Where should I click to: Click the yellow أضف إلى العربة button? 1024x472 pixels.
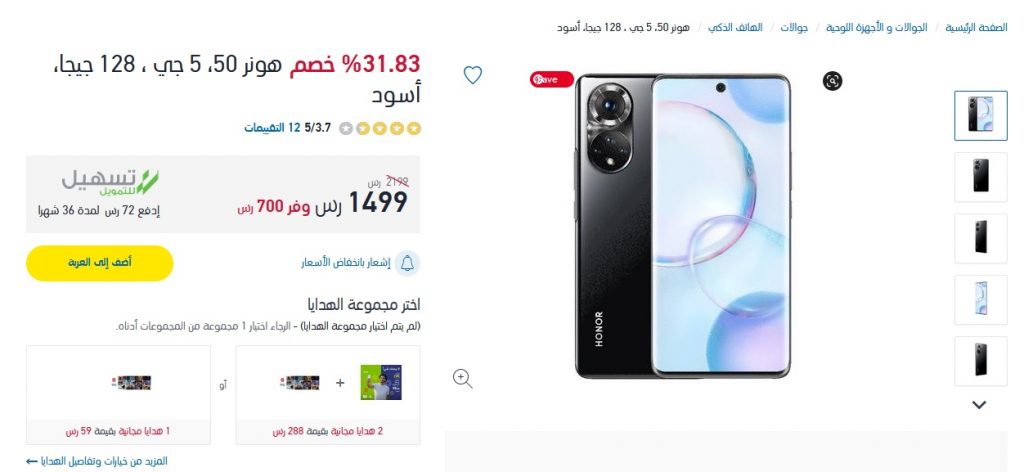coord(99,263)
